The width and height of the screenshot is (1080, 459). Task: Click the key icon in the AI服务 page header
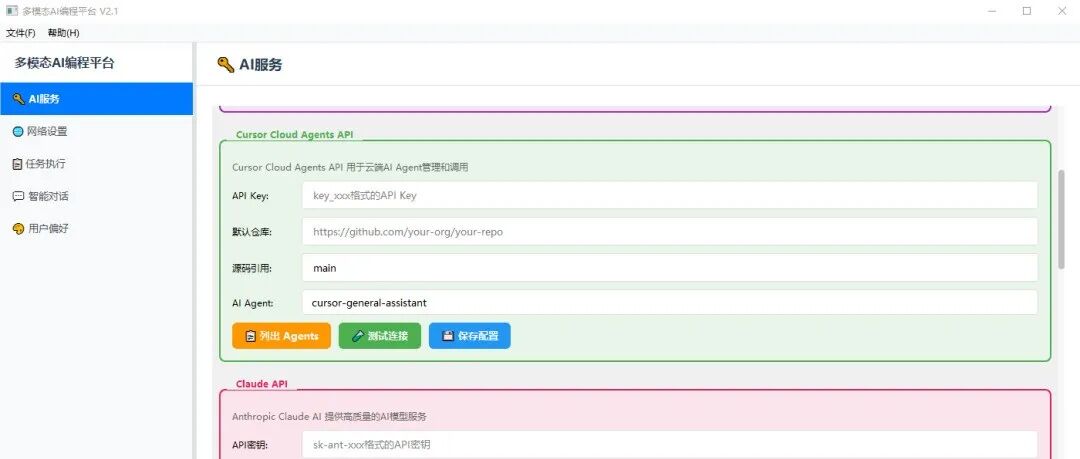coord(225,65)
